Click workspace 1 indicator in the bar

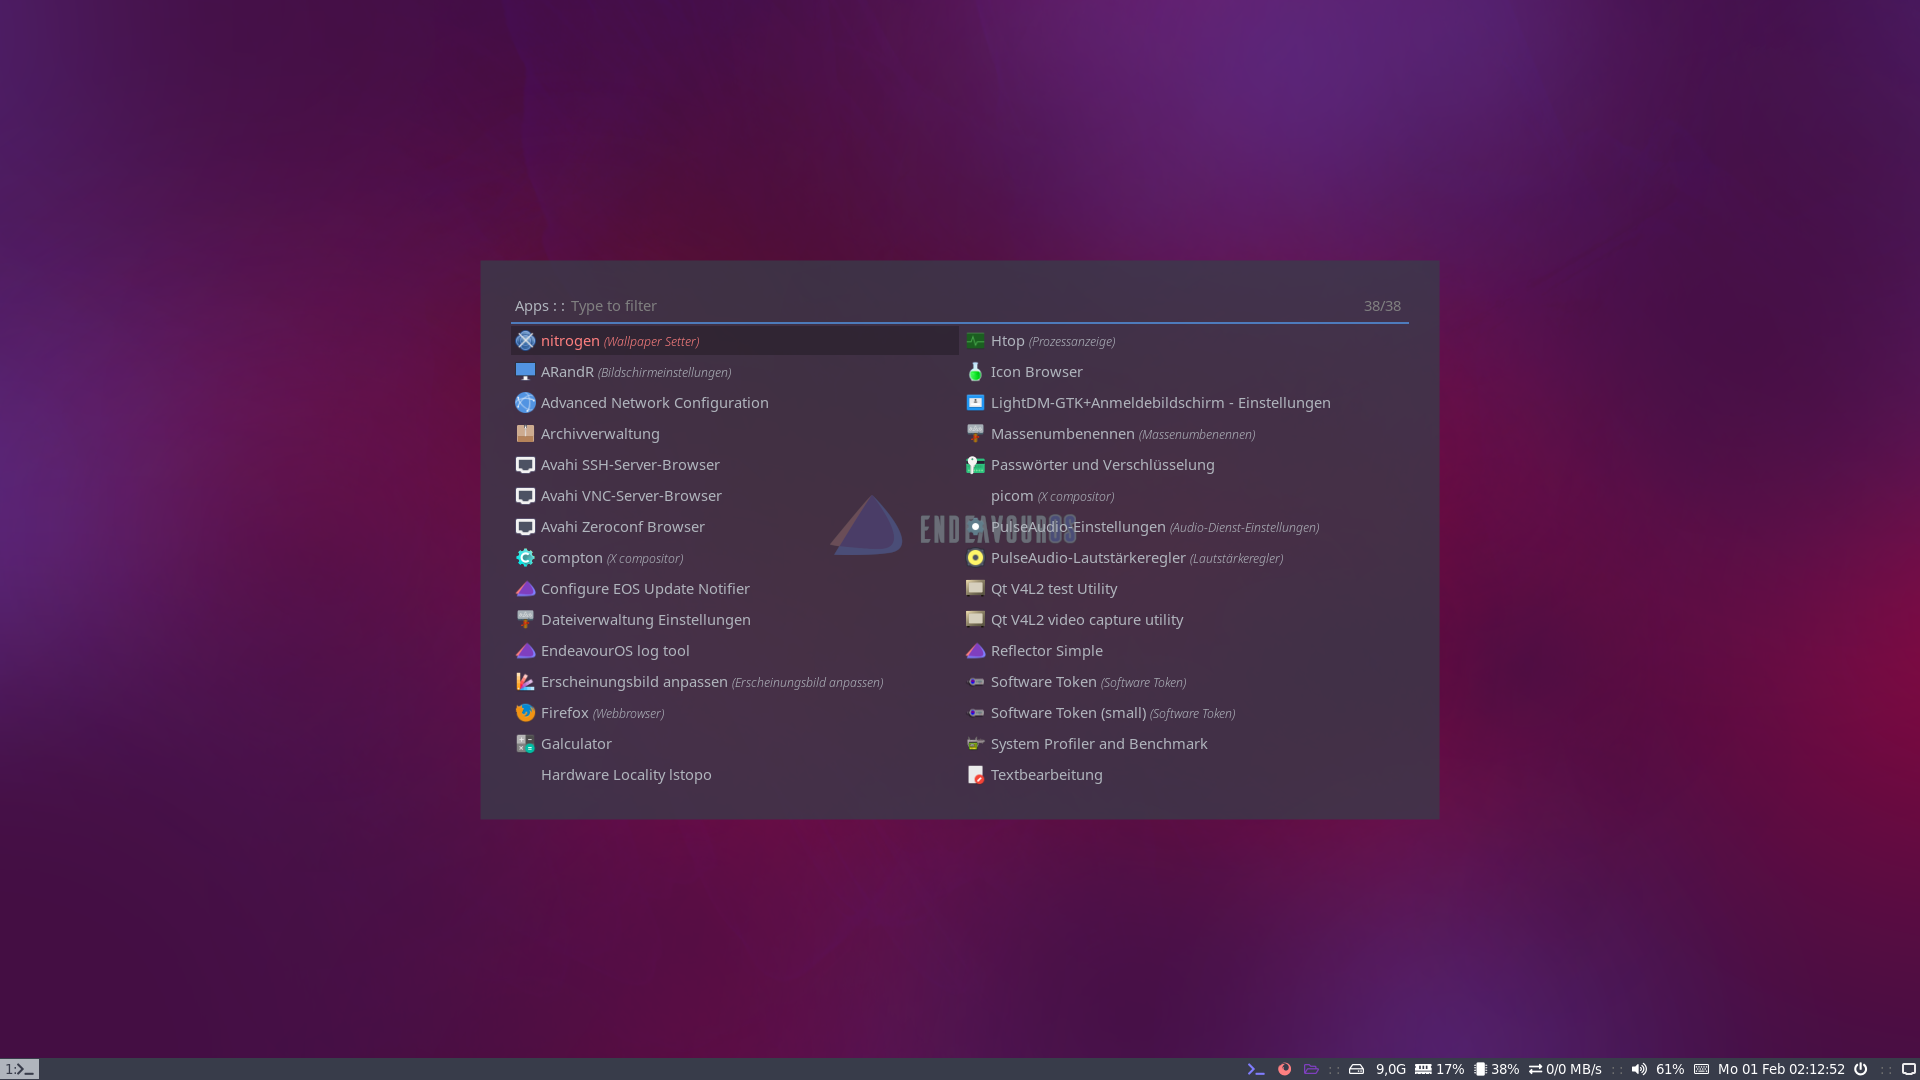coord(19,1069)
